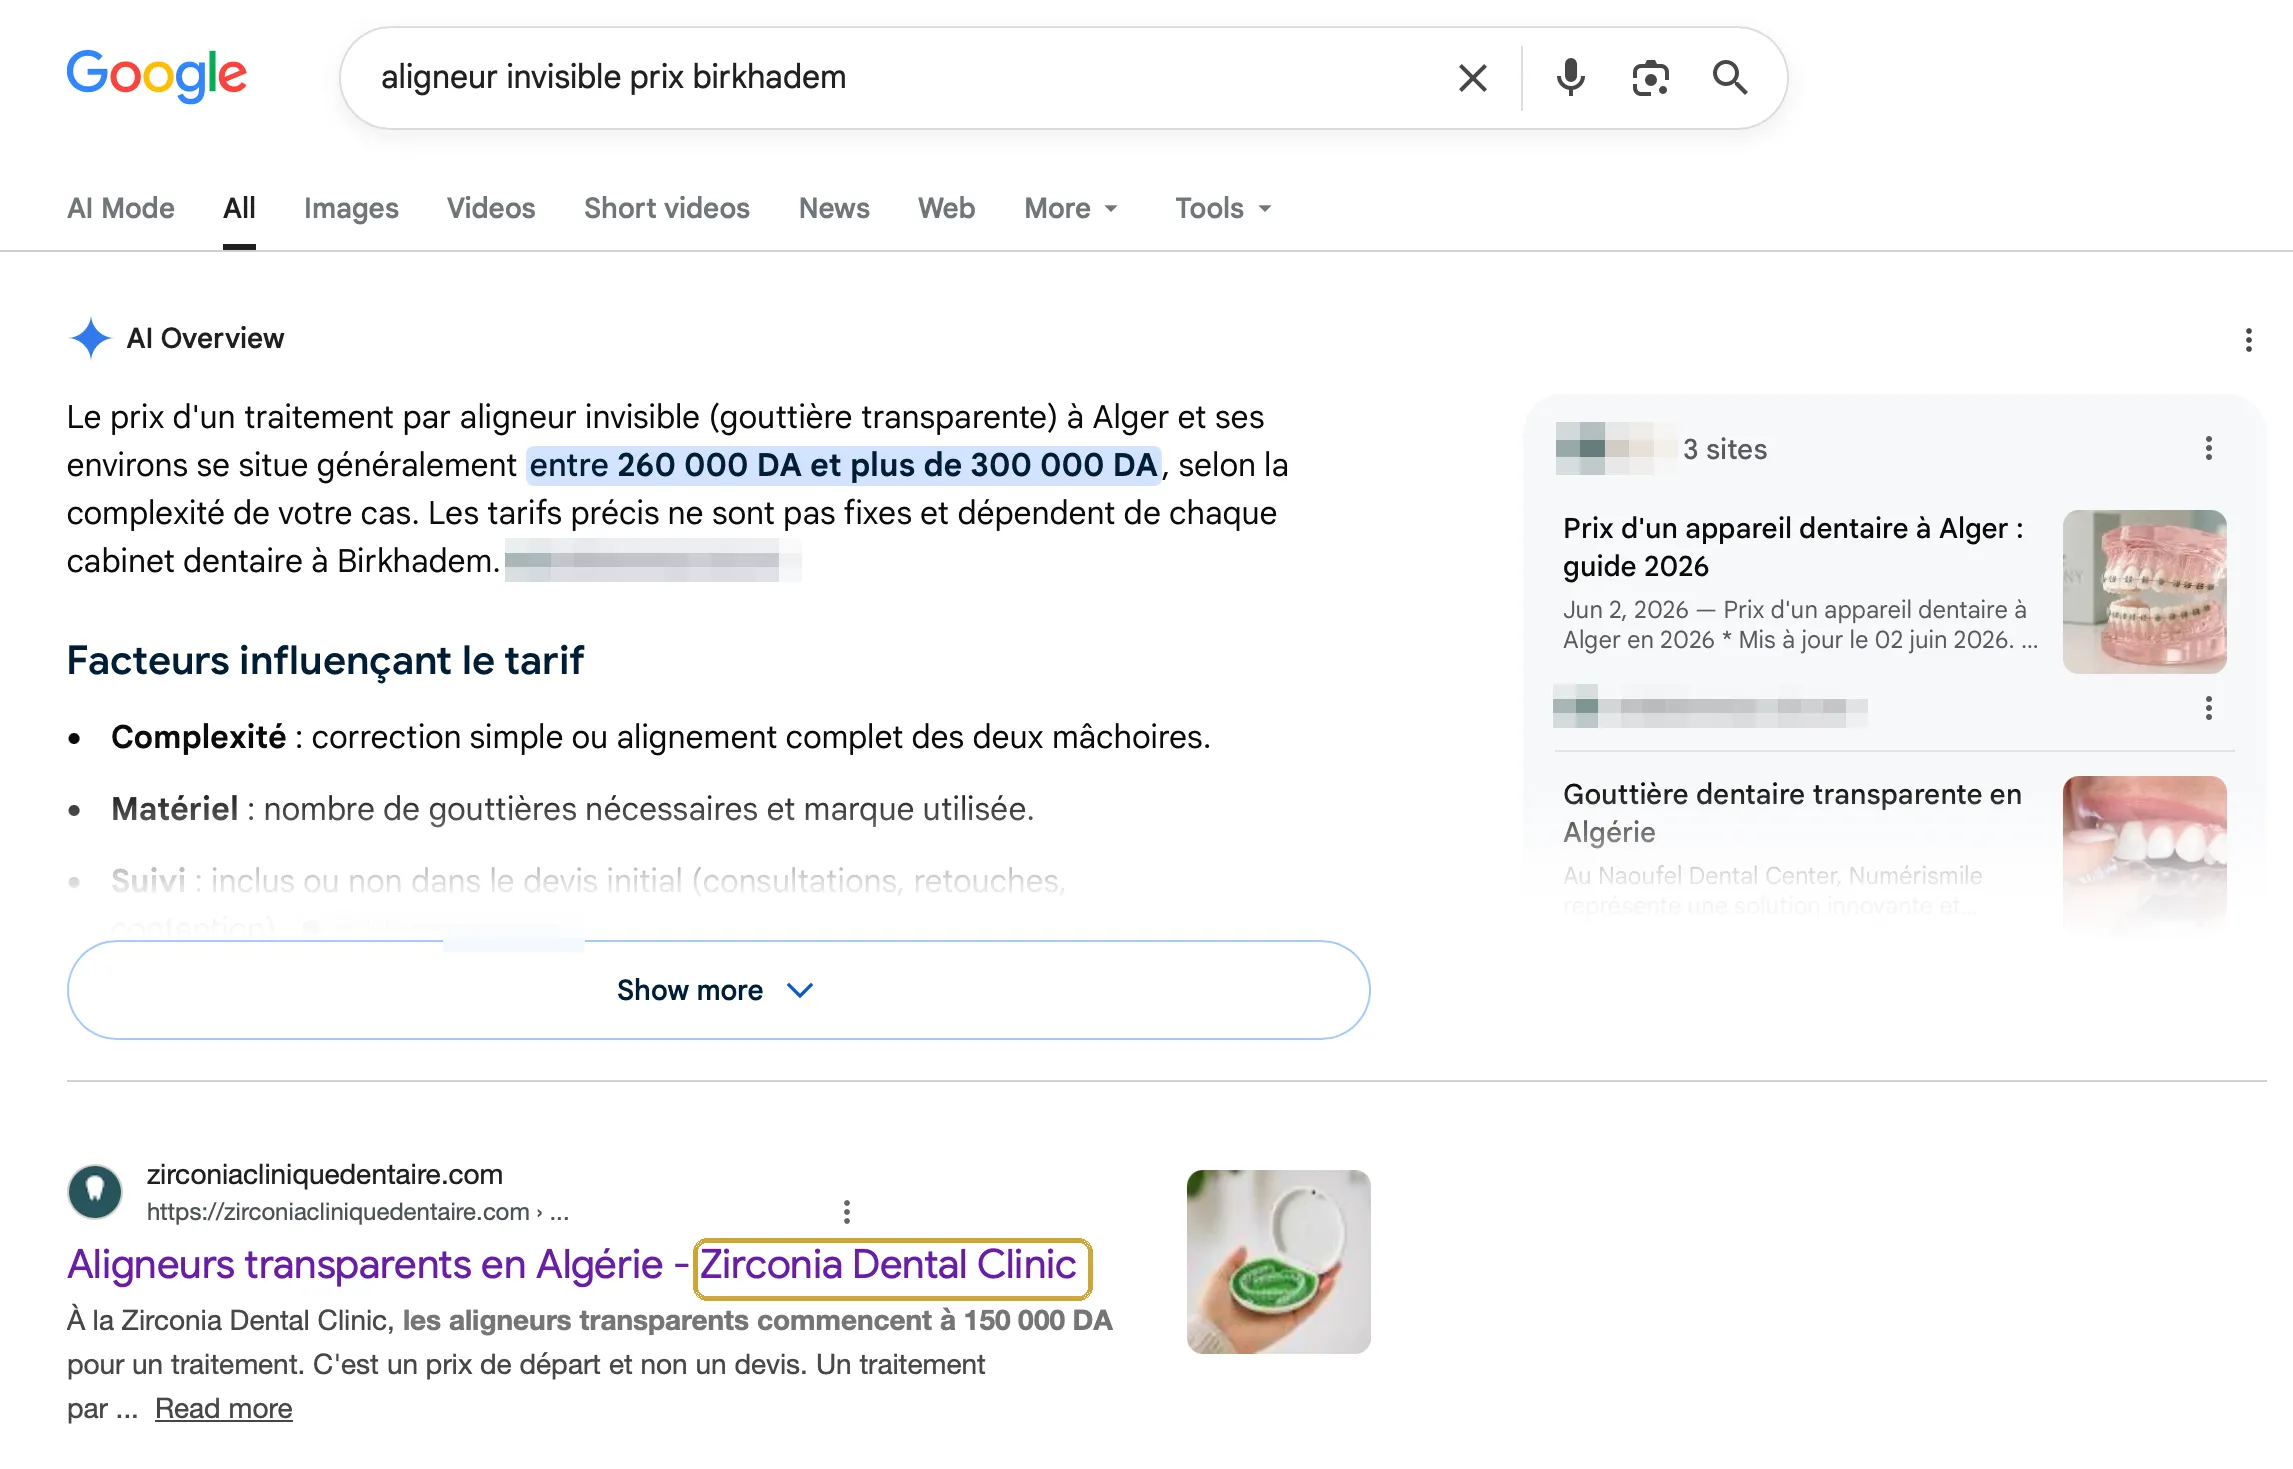Switch to the Web tab
This screenshot has width=2293, height=1469.
(946, 208)
